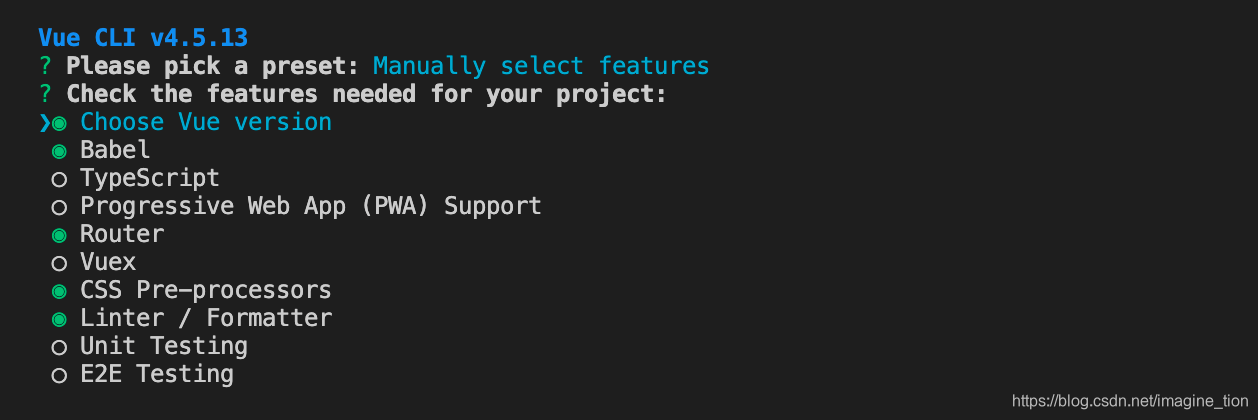Uncheck the Babel feature bullet
Screen dimensions: 1258x420
59,151
